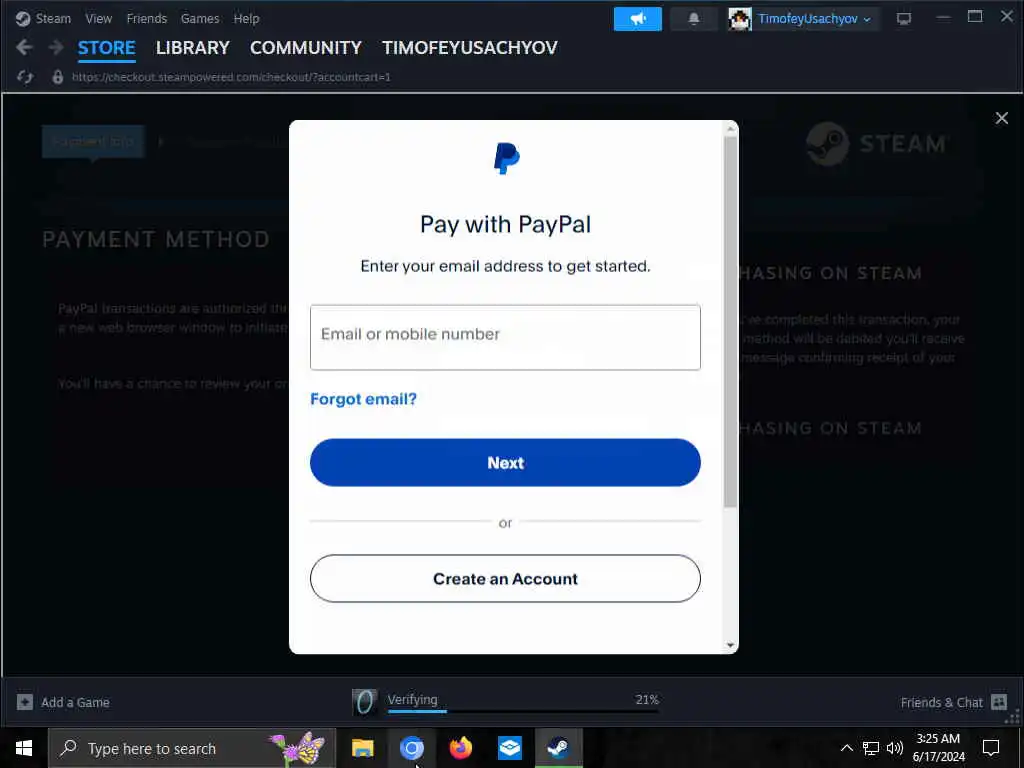The height and width of the screenshot is (768, 1024).
Task: Click the Steam window resize grip
Action: tap(1014, 718)
